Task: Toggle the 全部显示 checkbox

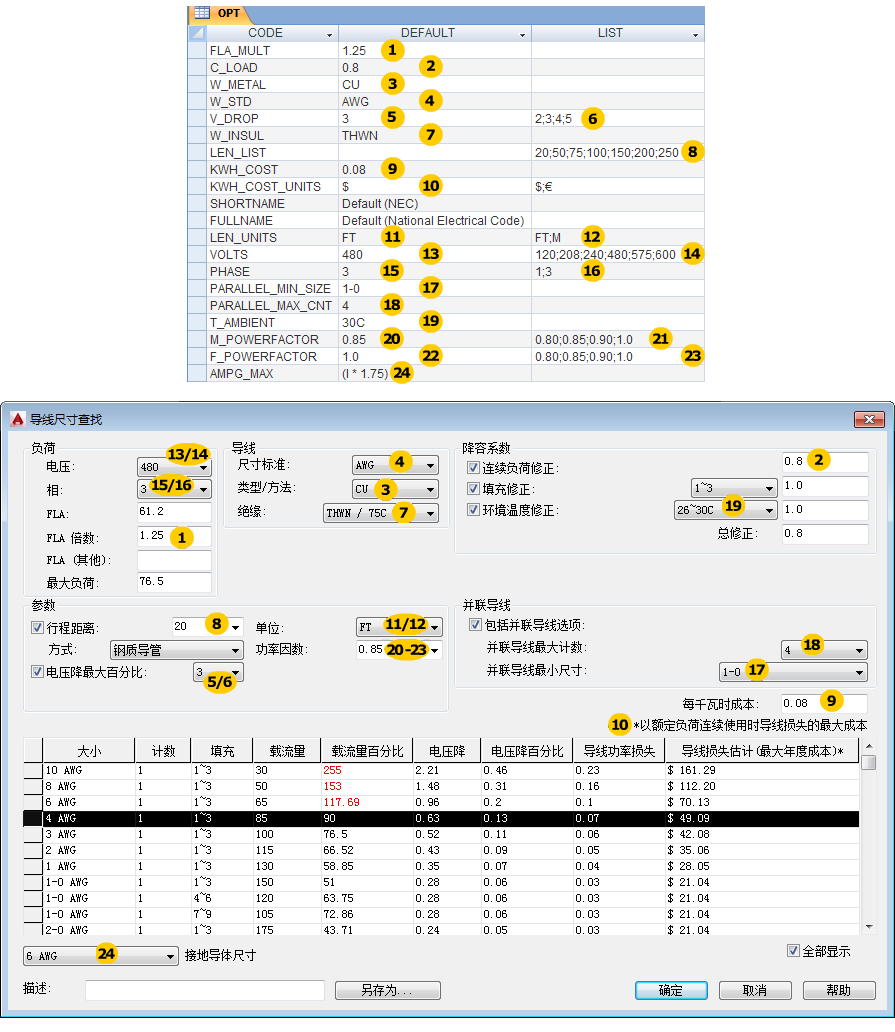Action: (x=793, y=950)
